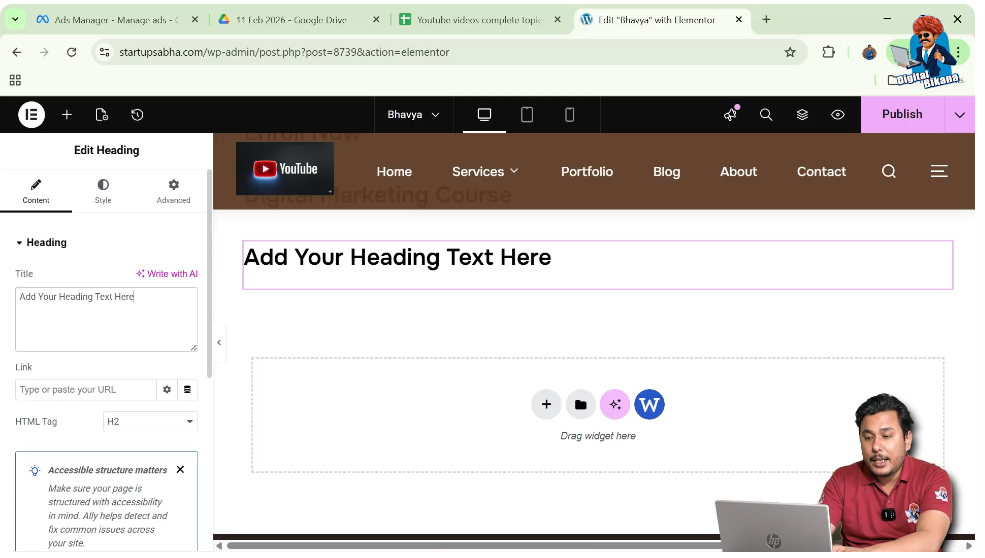
Task: Click the Write with AI link
Action: (x=167, y=274)
